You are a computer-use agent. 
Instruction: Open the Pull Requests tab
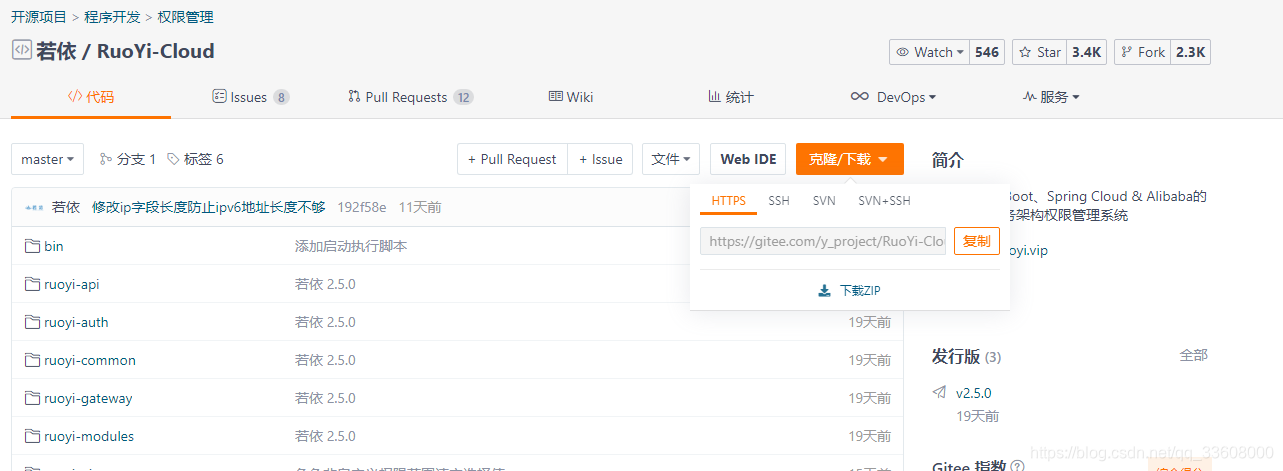click(410, 97)
